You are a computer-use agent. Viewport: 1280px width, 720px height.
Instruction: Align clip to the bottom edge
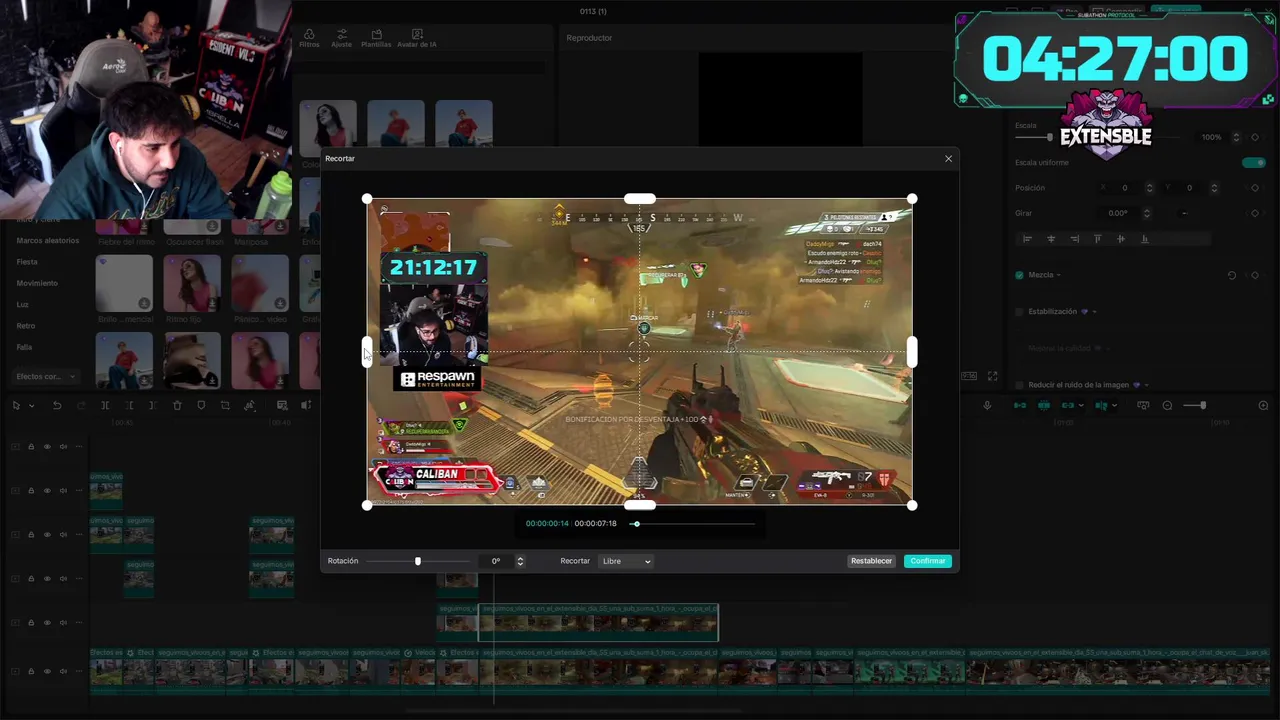[1145, 239]
